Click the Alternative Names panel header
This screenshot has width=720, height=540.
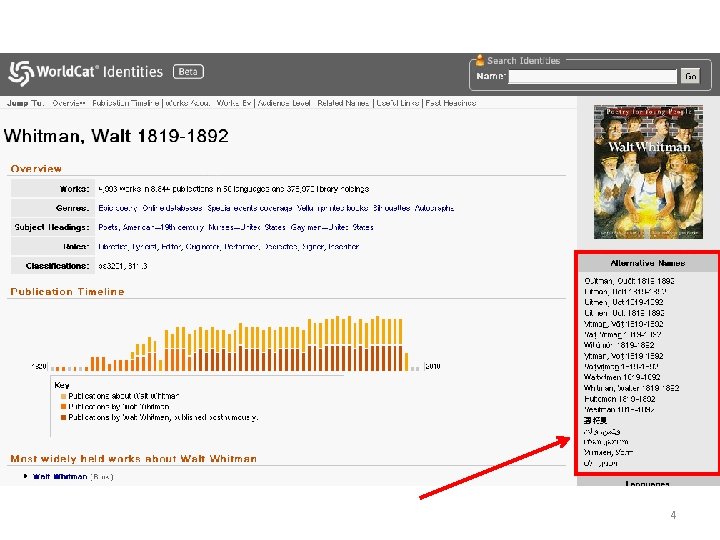pyautogui.click(x=647, y=263)
